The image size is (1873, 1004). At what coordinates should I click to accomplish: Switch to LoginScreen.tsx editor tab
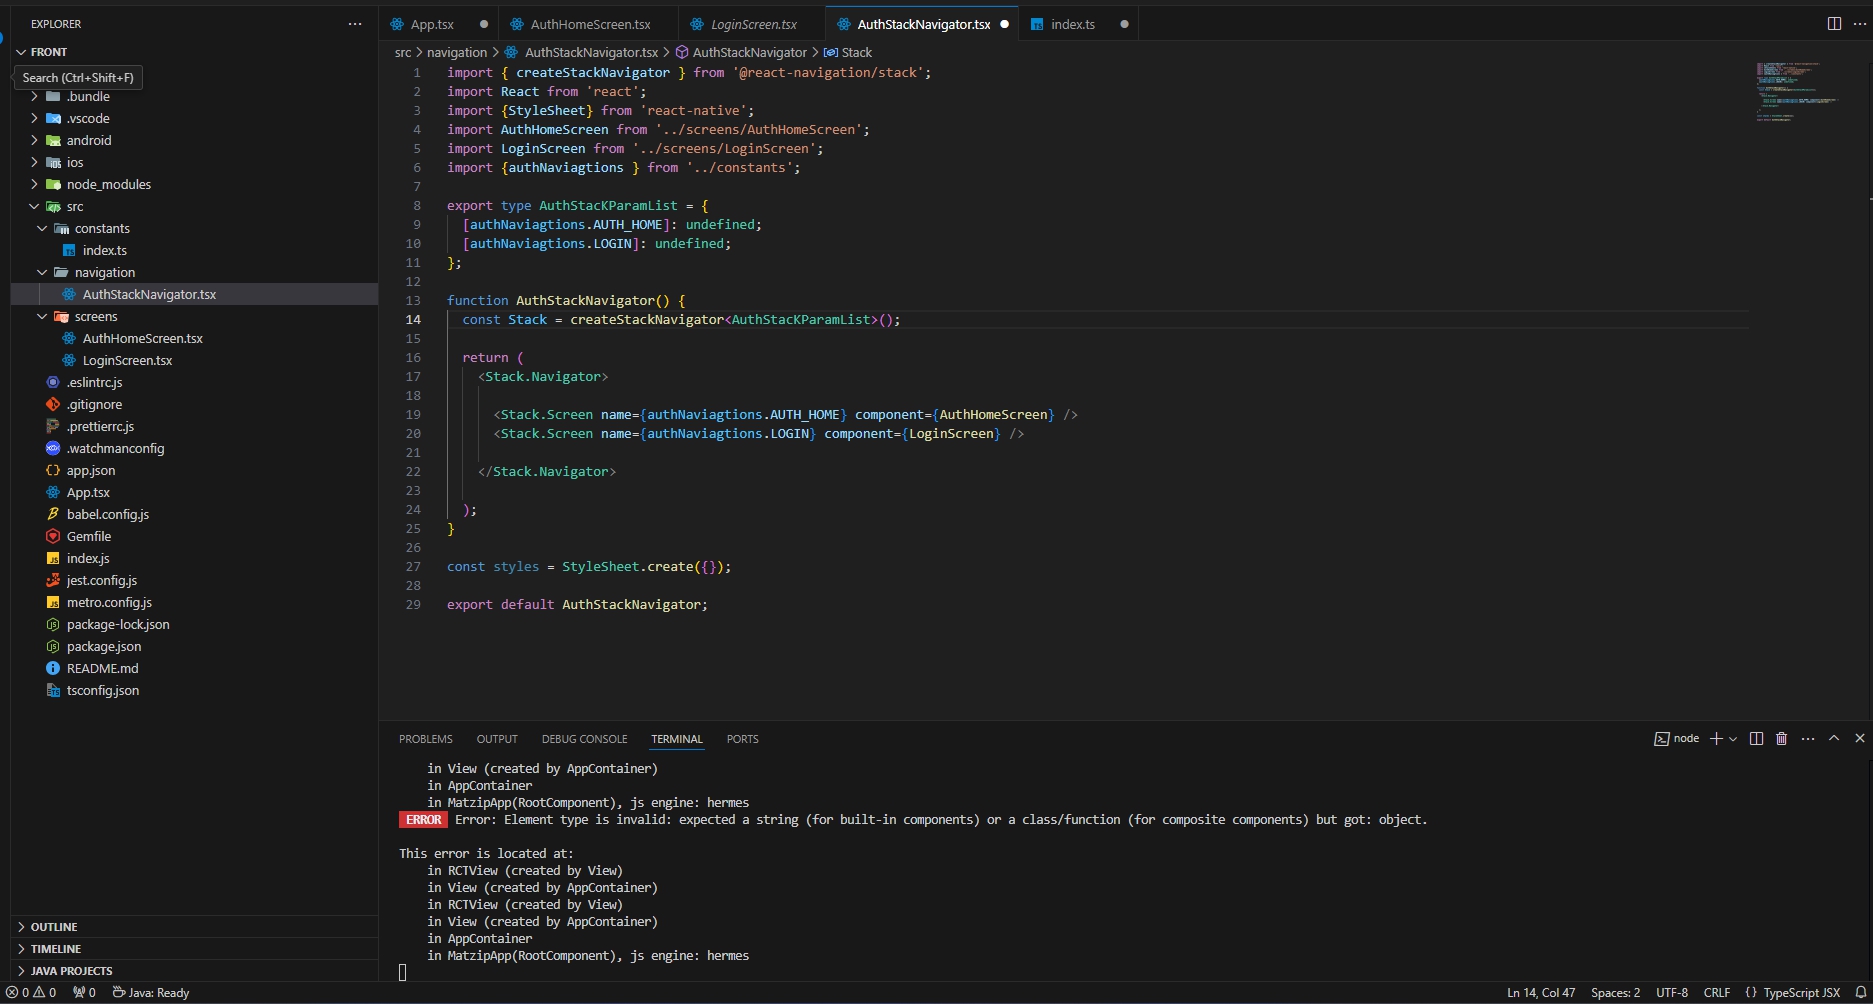tap(754, 24)
